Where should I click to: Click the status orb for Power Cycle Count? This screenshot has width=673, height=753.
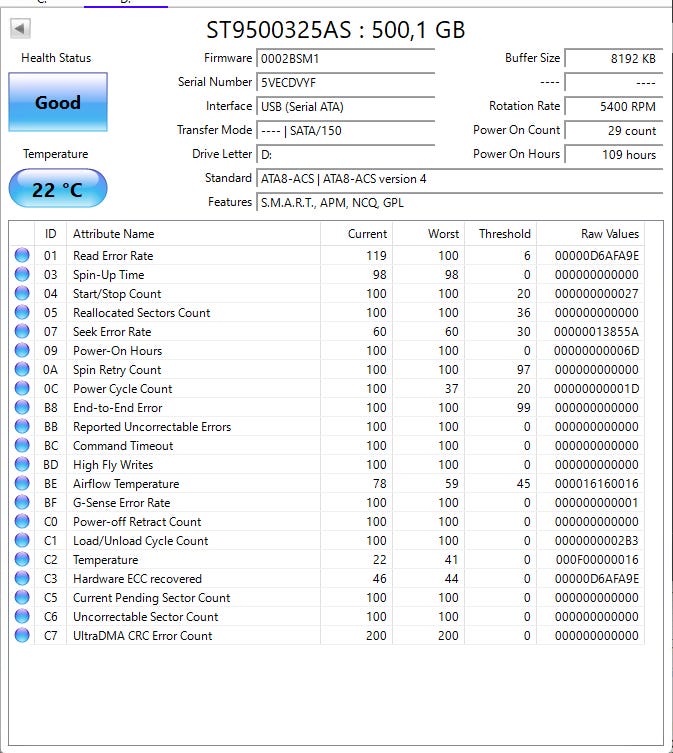coord(22,388)
